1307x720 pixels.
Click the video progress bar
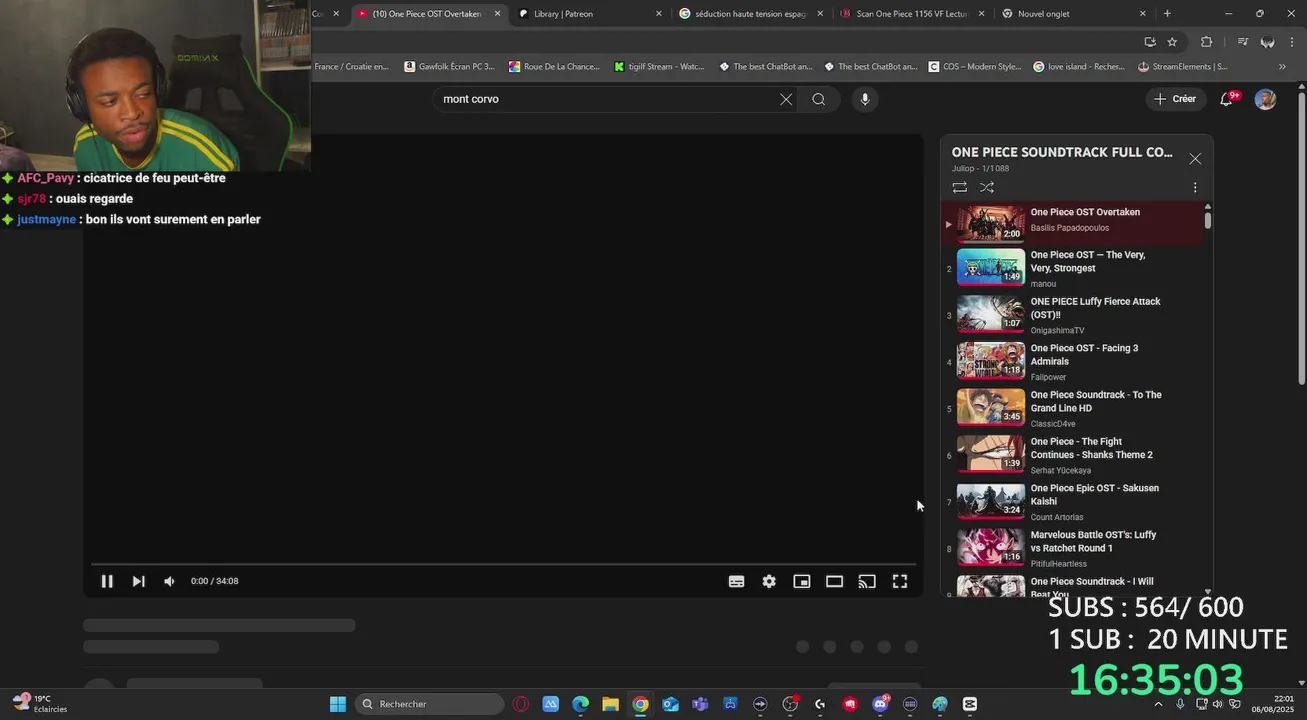pyautogui.click(x=503, y=565)
